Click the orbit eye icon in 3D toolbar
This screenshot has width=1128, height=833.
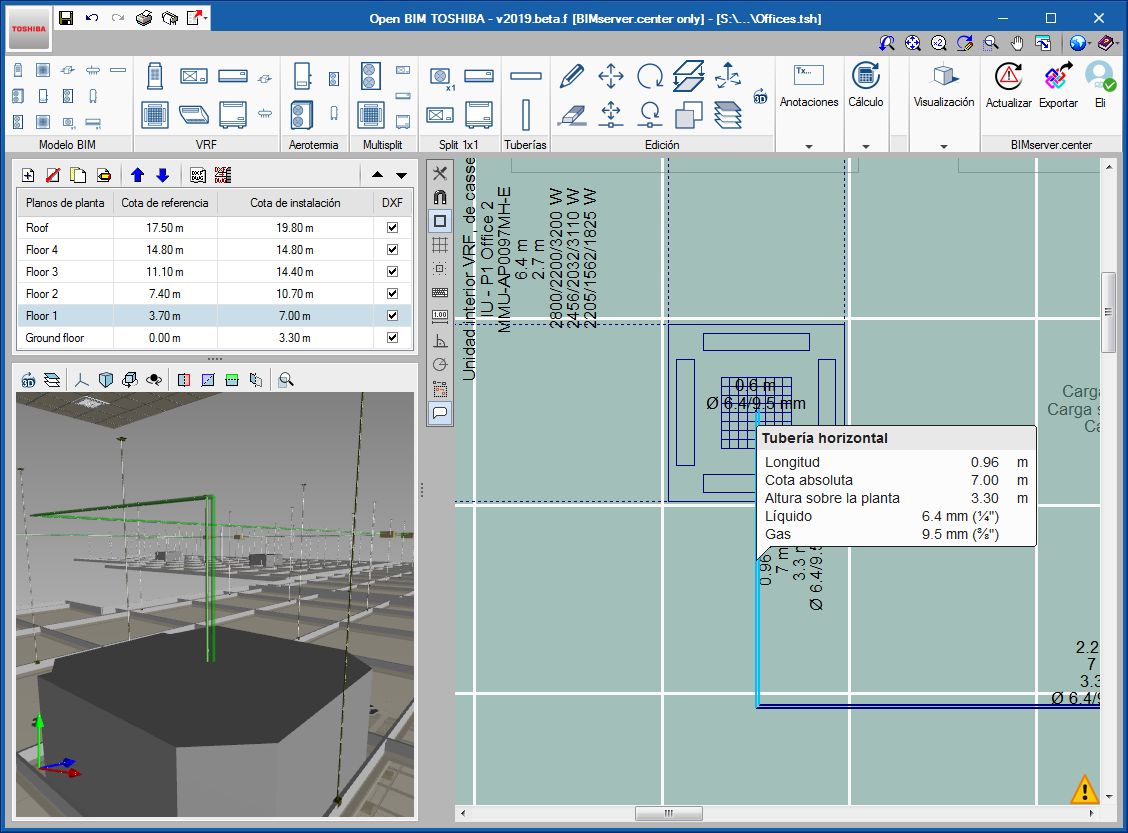[153, 380]
